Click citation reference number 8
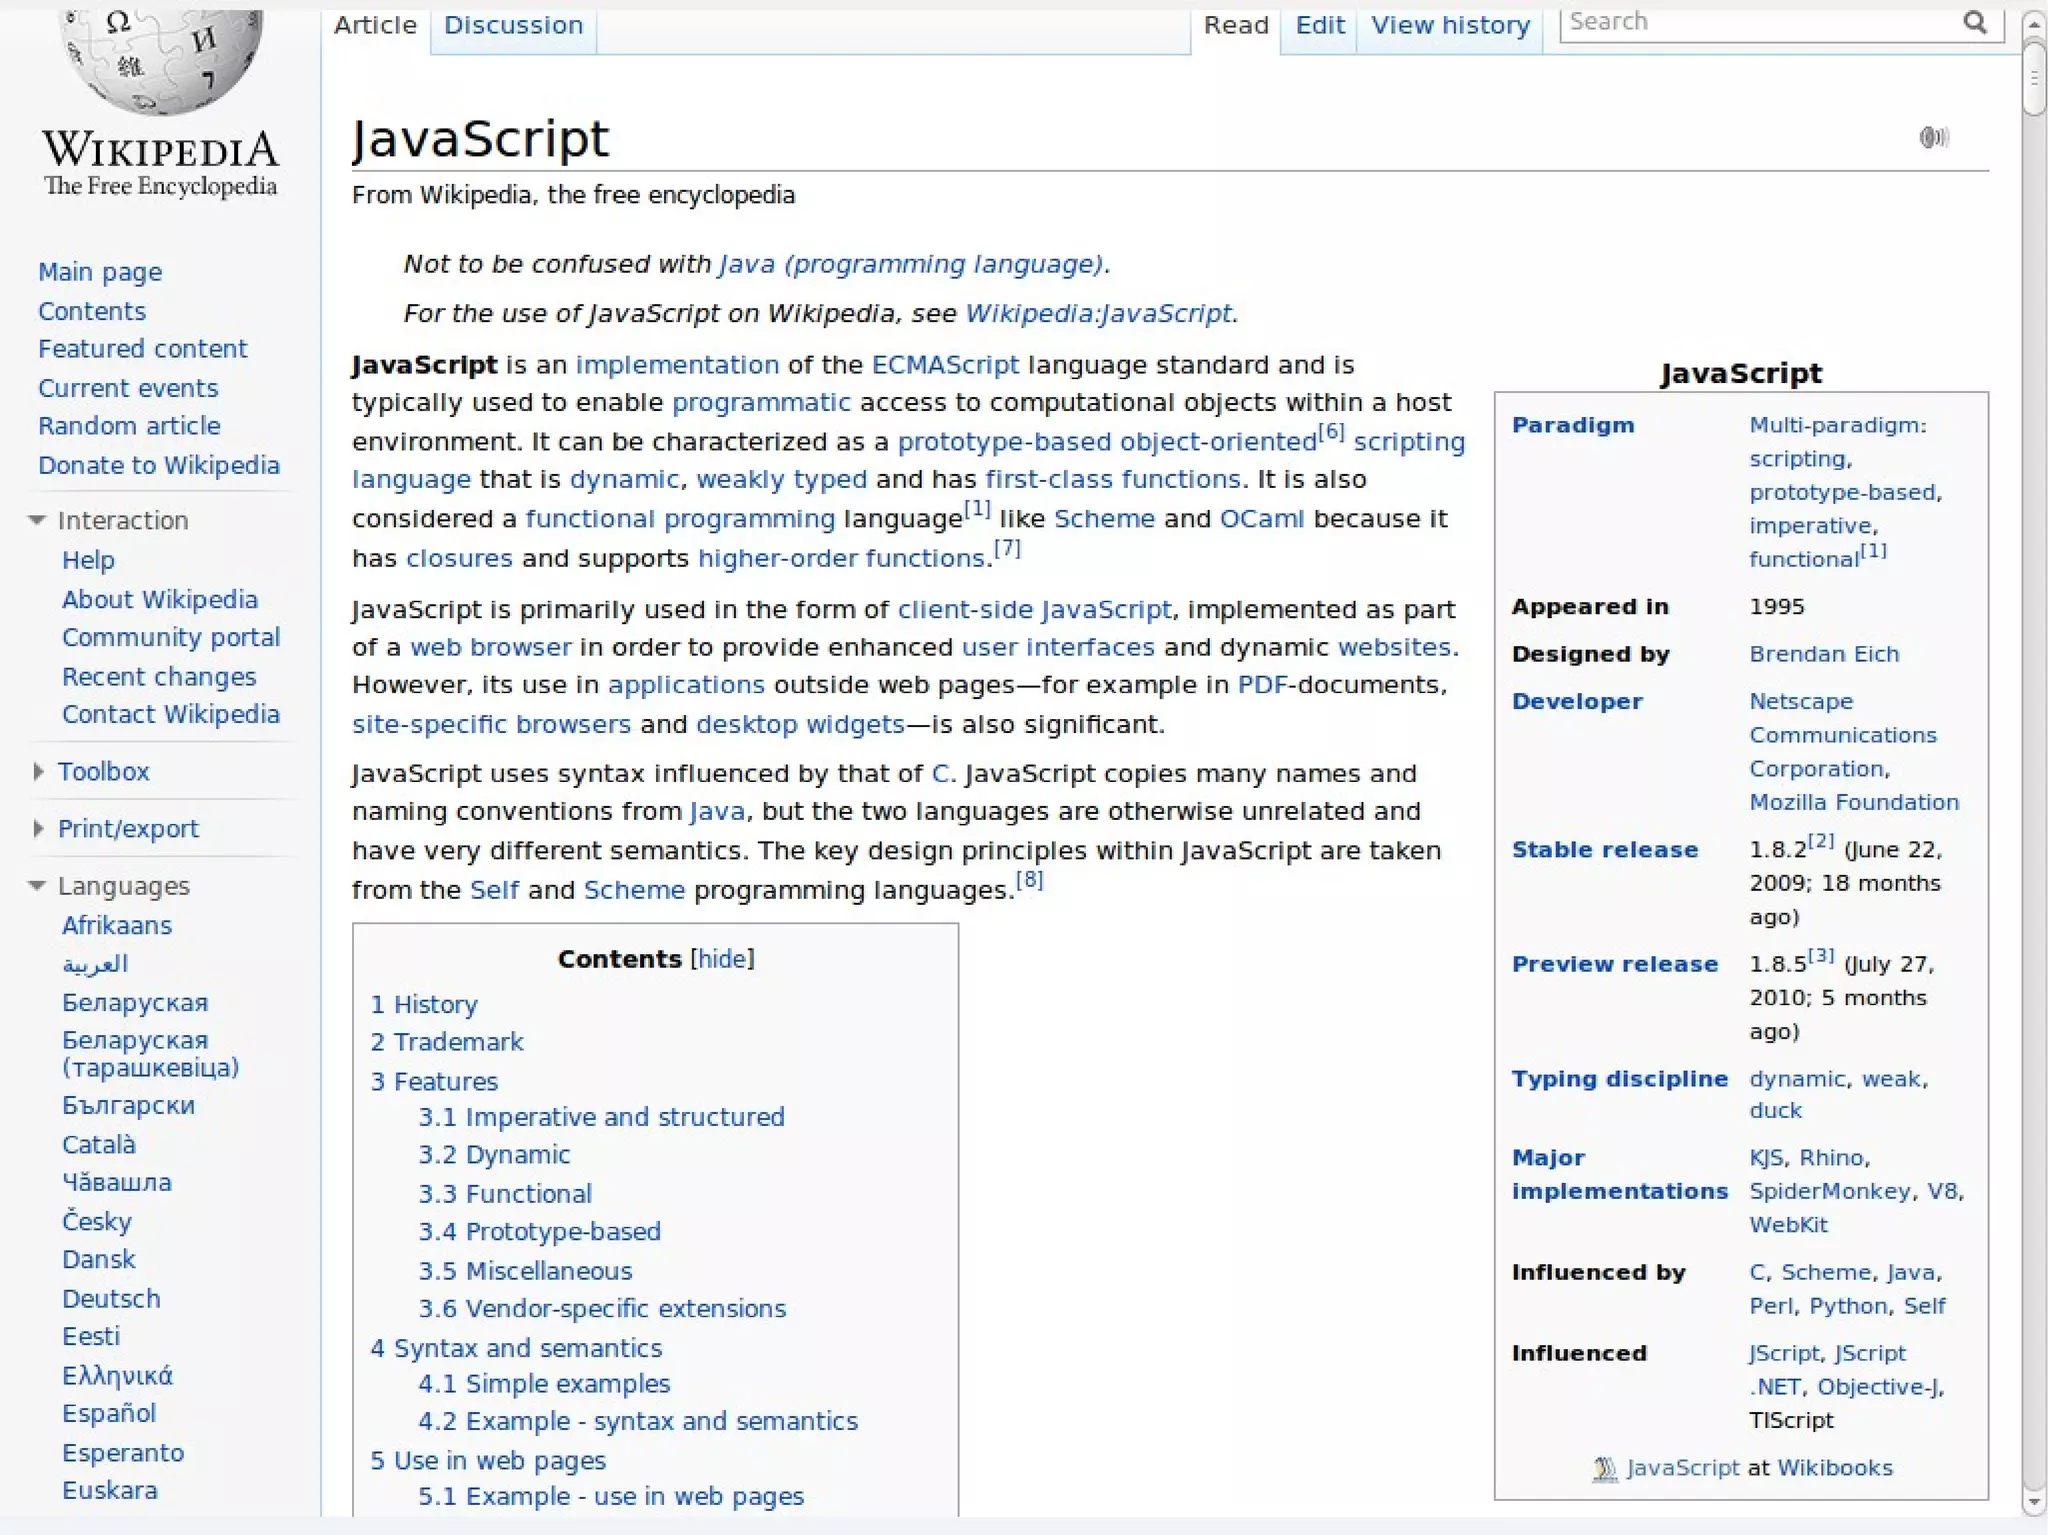This screenshot has height=1535, width=2048. click(1029, 880)
